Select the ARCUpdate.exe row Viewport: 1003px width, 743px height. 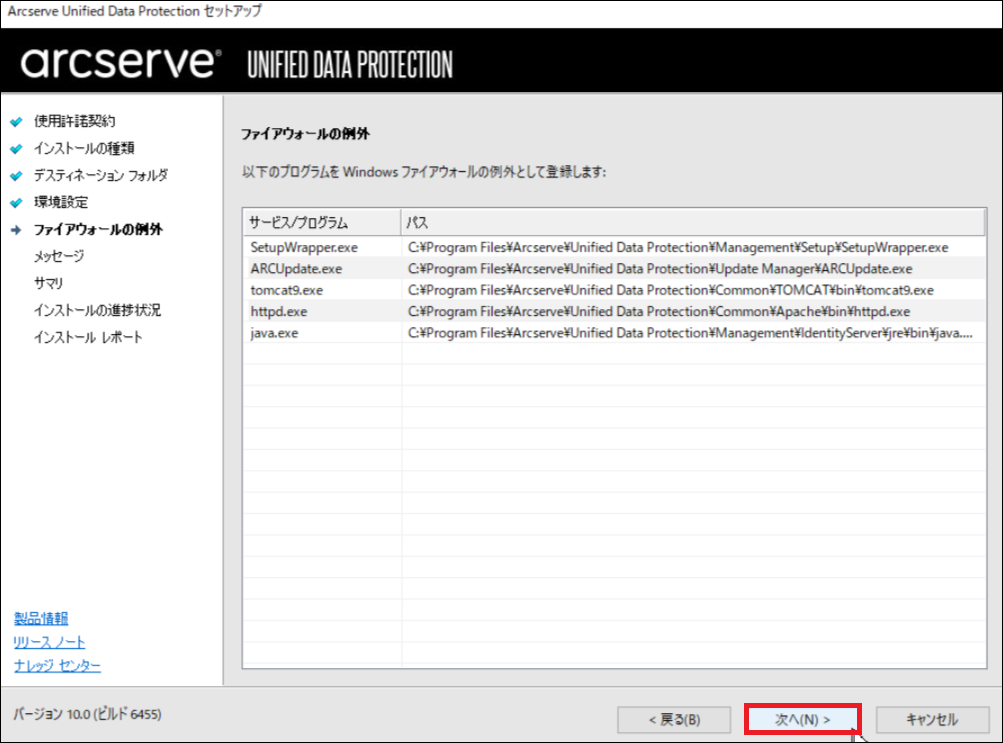[614, 269]
